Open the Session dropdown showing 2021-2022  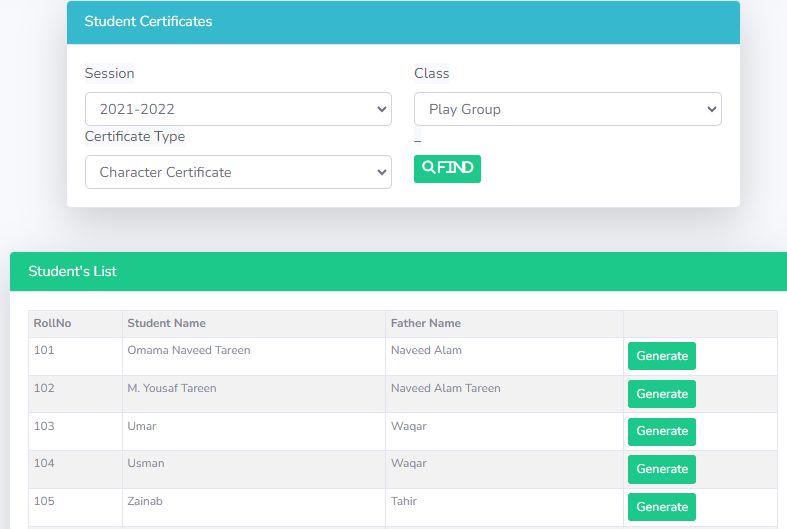point(237,109)
